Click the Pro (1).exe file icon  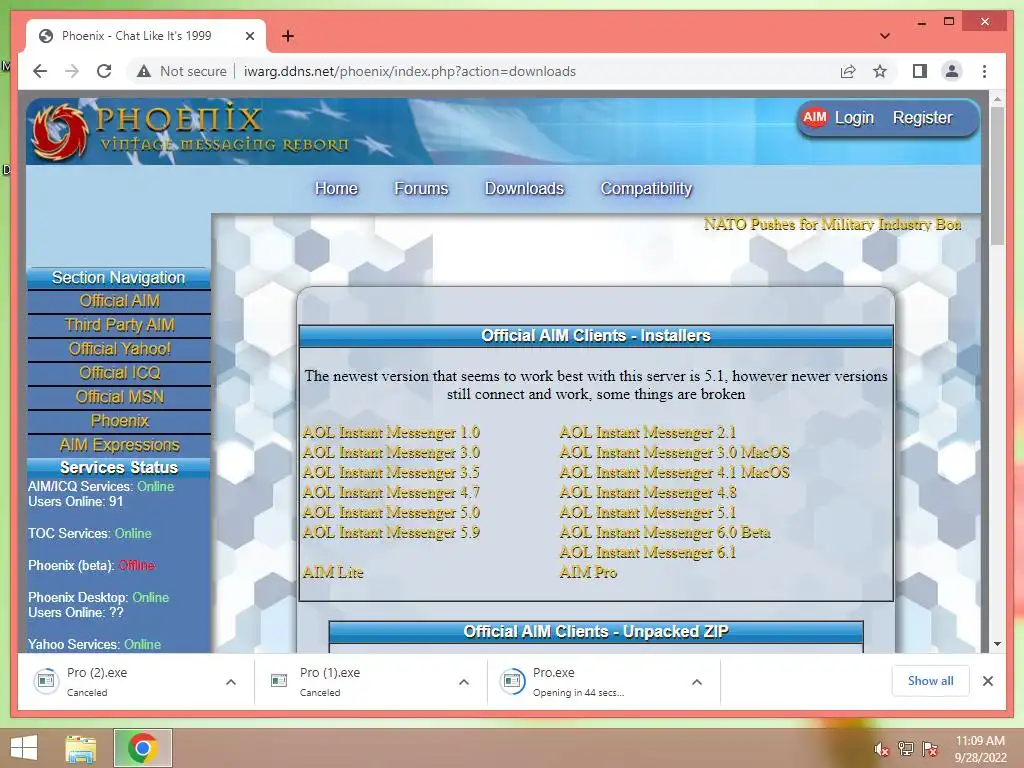pyautogui.click(x=279, y=681)
